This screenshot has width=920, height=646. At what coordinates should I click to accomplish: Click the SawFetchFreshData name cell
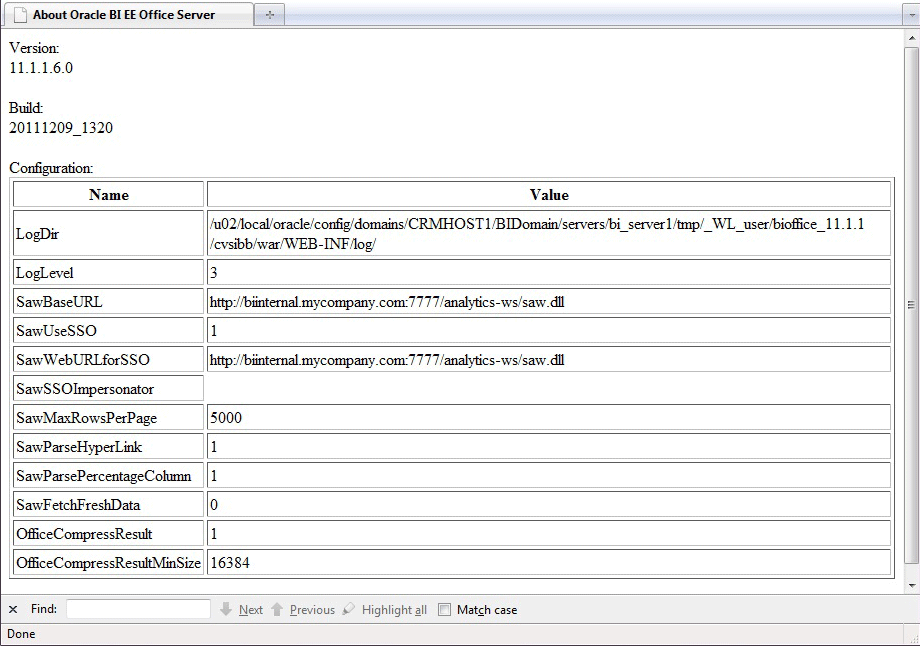(109, 505)
